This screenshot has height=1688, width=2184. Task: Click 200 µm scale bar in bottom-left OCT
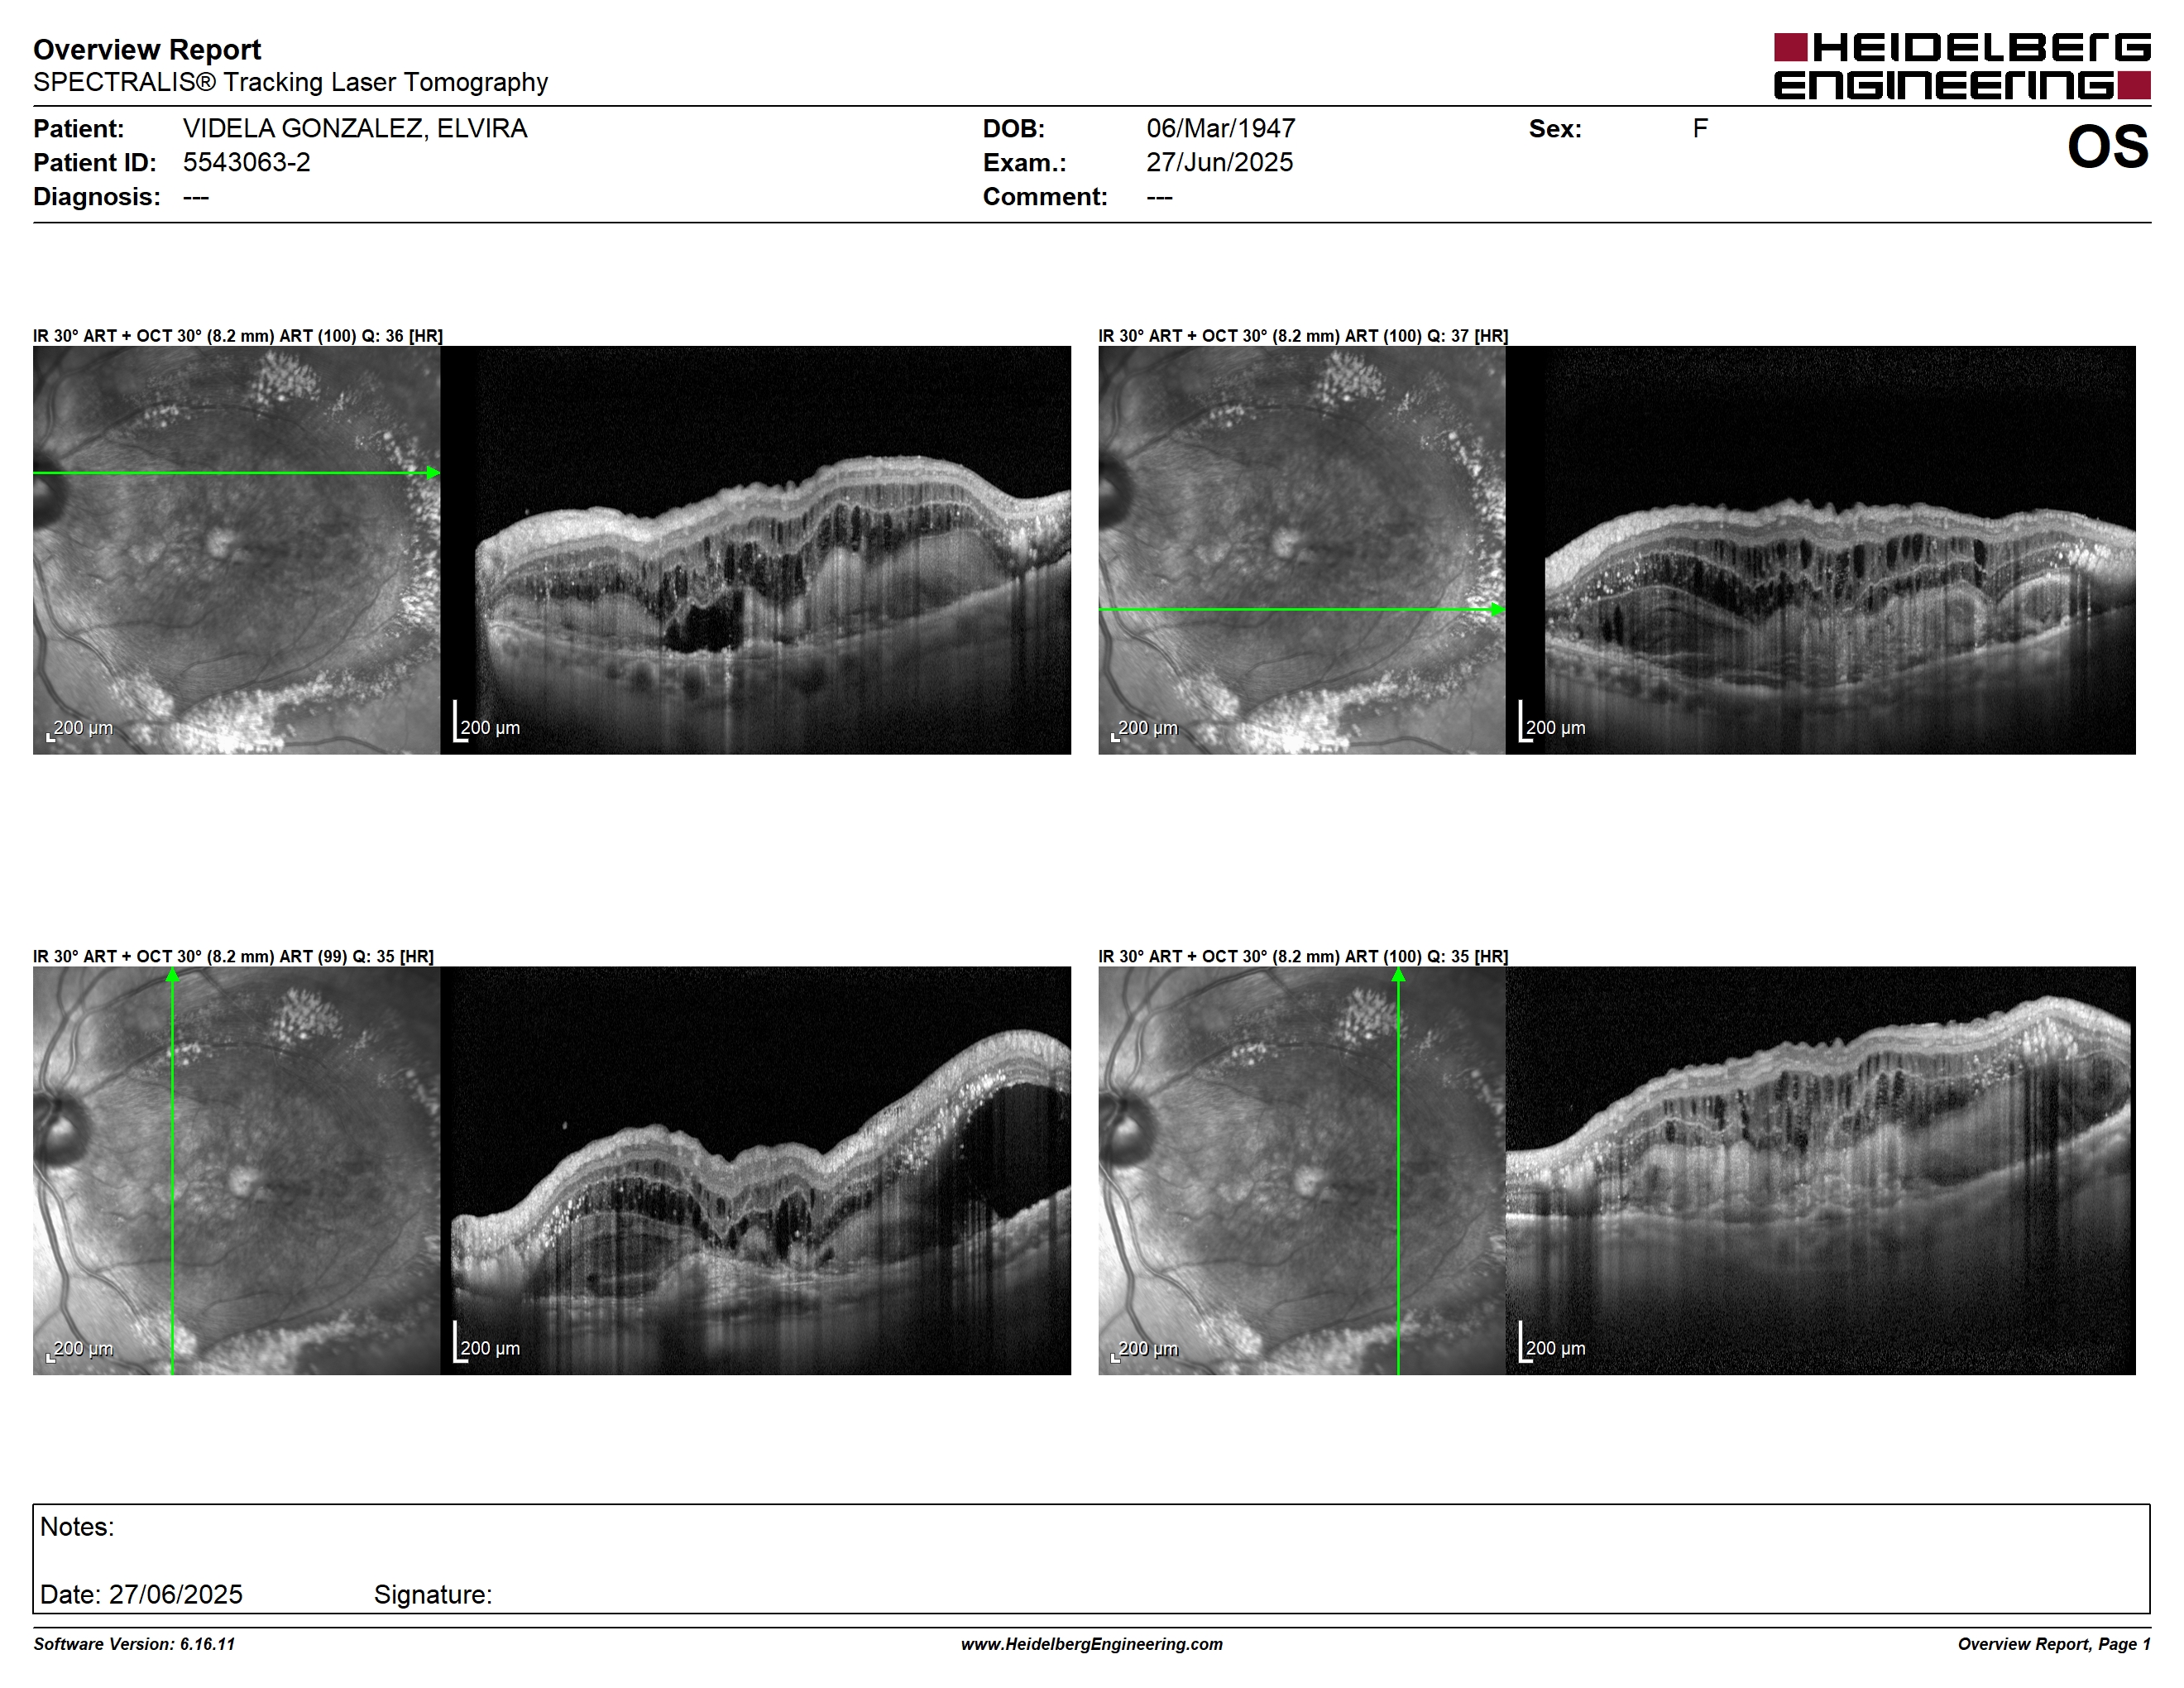coord(487,1341)
